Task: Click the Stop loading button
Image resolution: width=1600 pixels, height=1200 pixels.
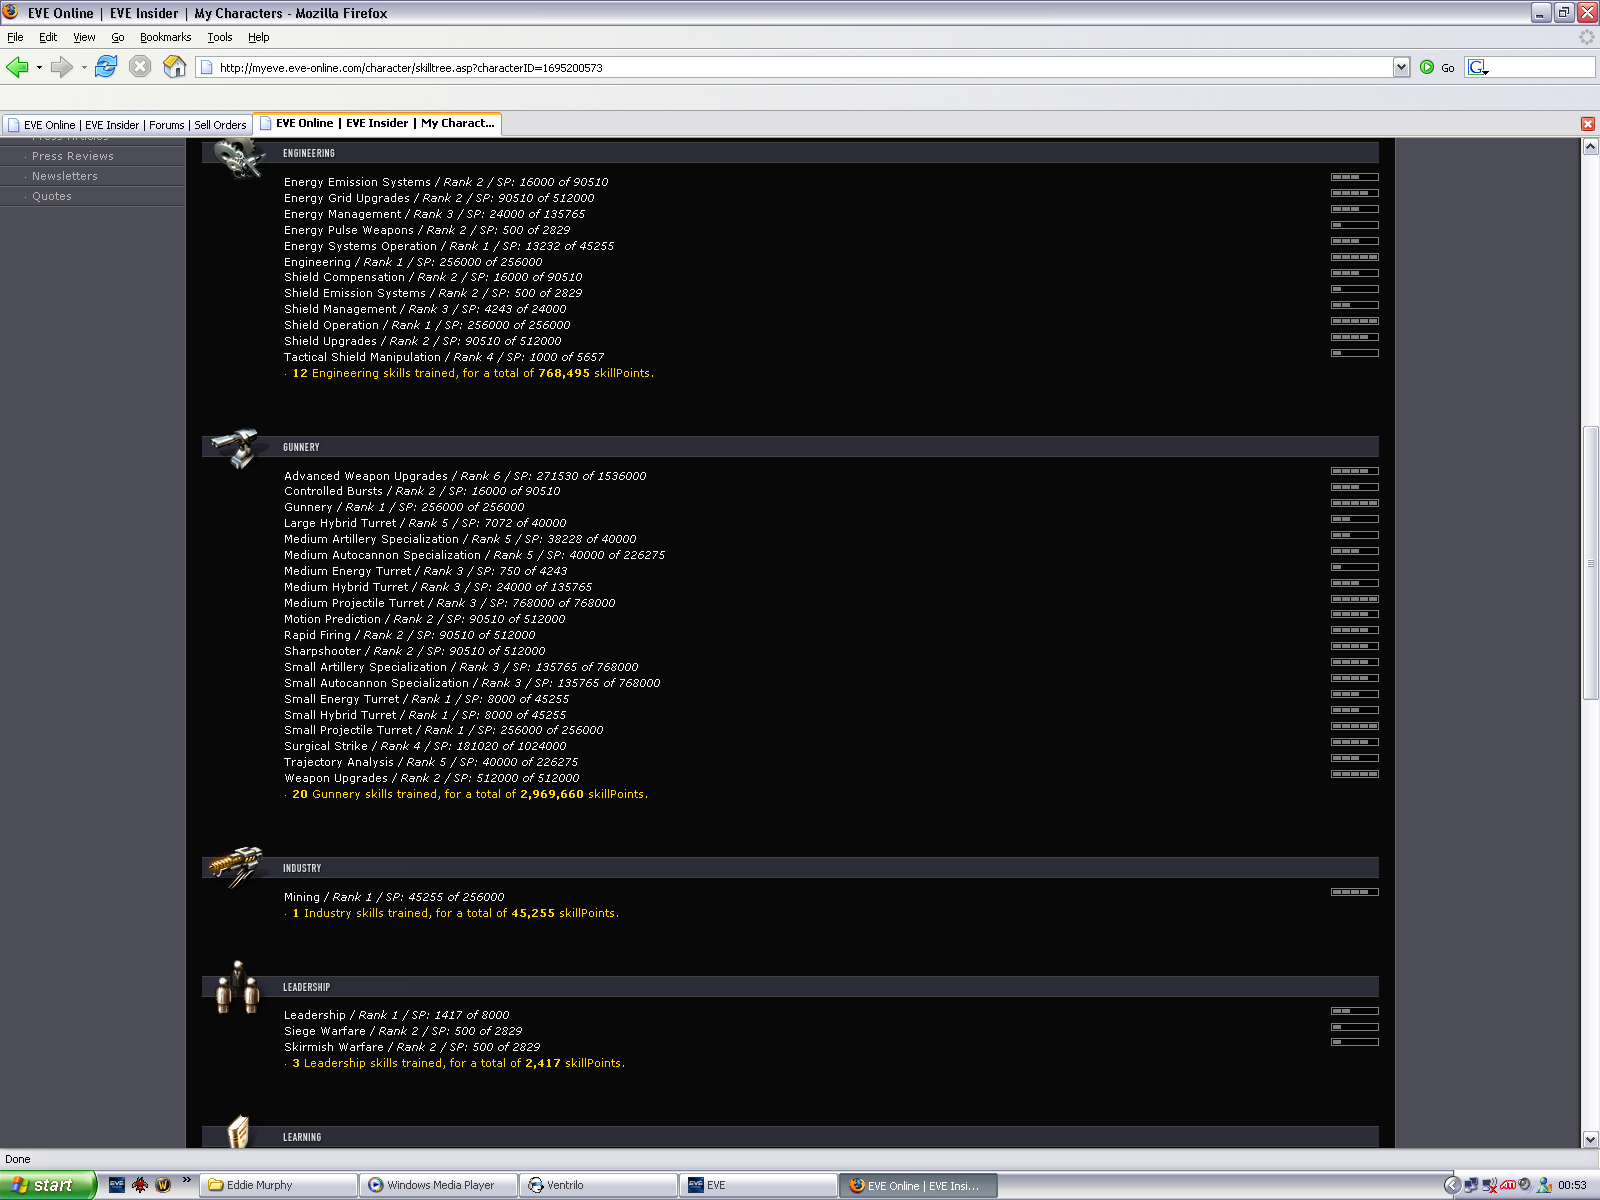Action: [x=140, y=67]
